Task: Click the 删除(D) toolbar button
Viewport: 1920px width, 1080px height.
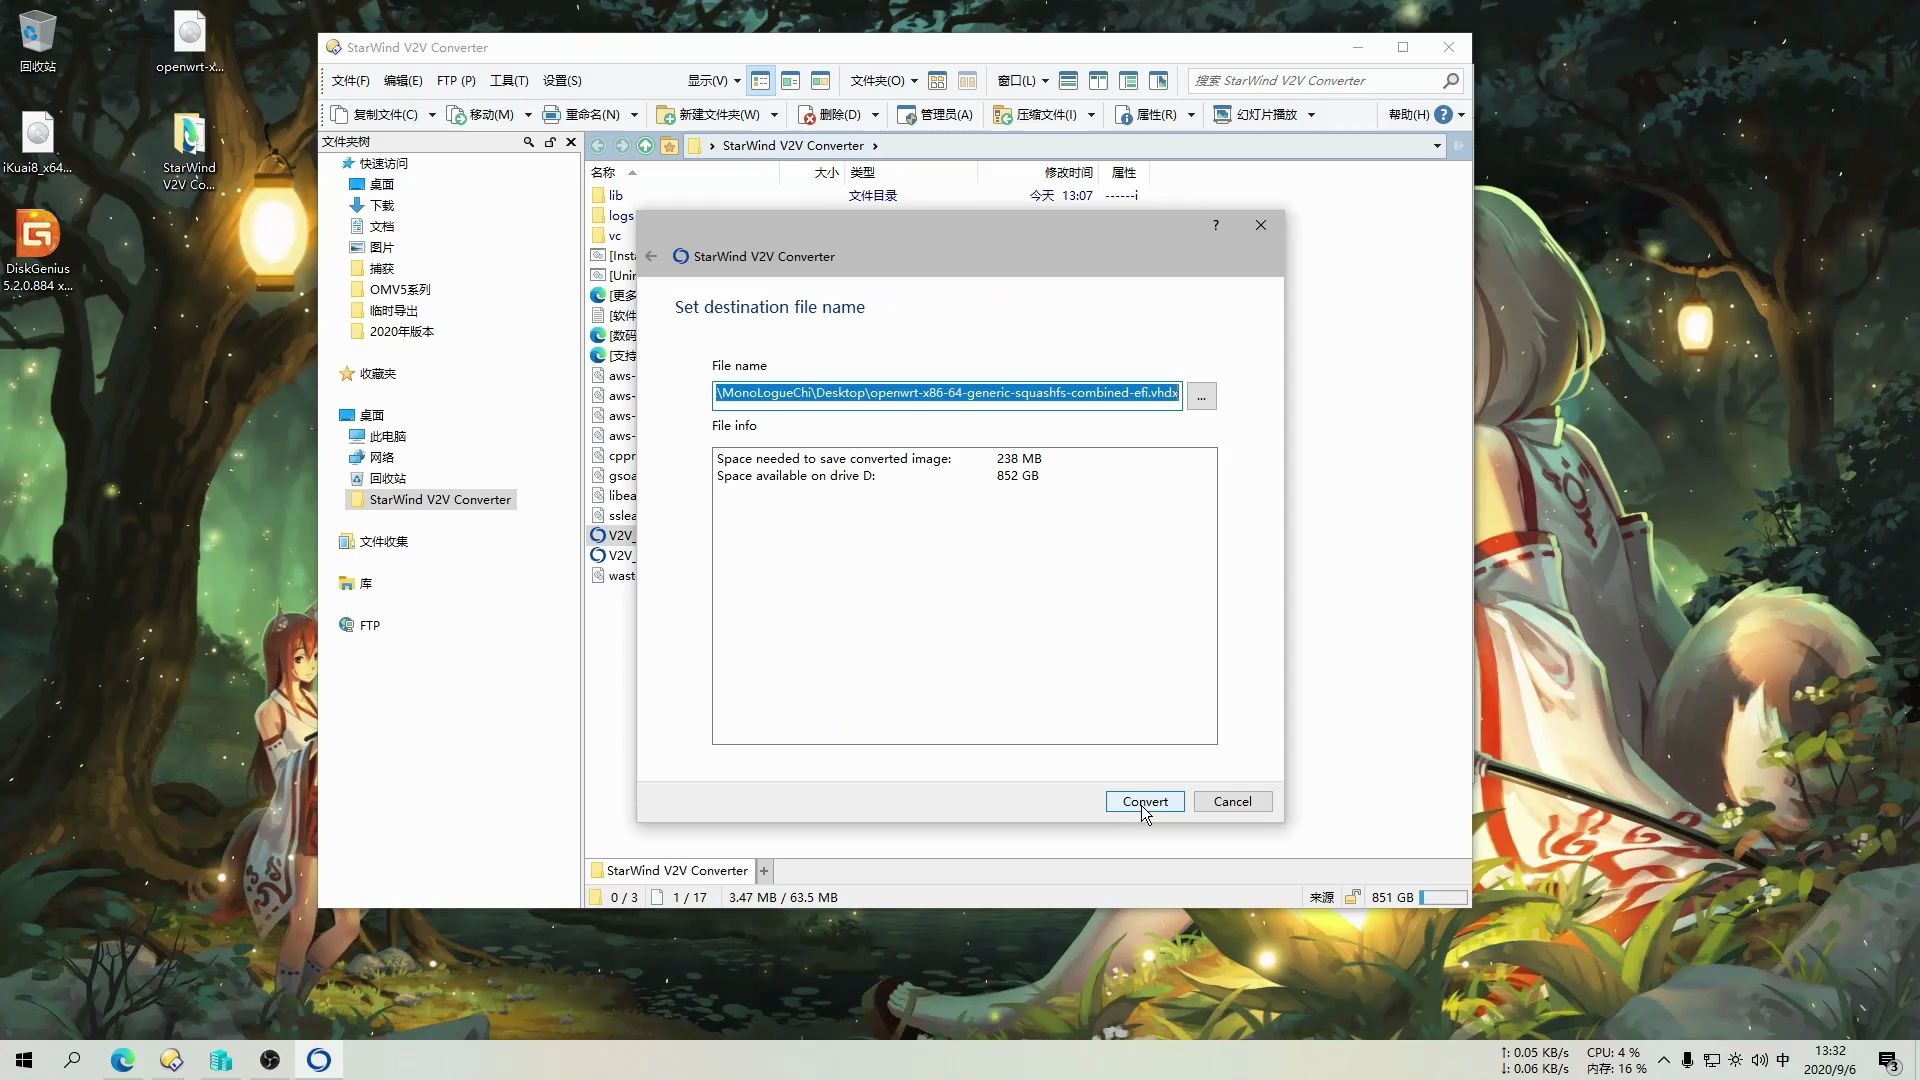Action: [x=830, y=115]
